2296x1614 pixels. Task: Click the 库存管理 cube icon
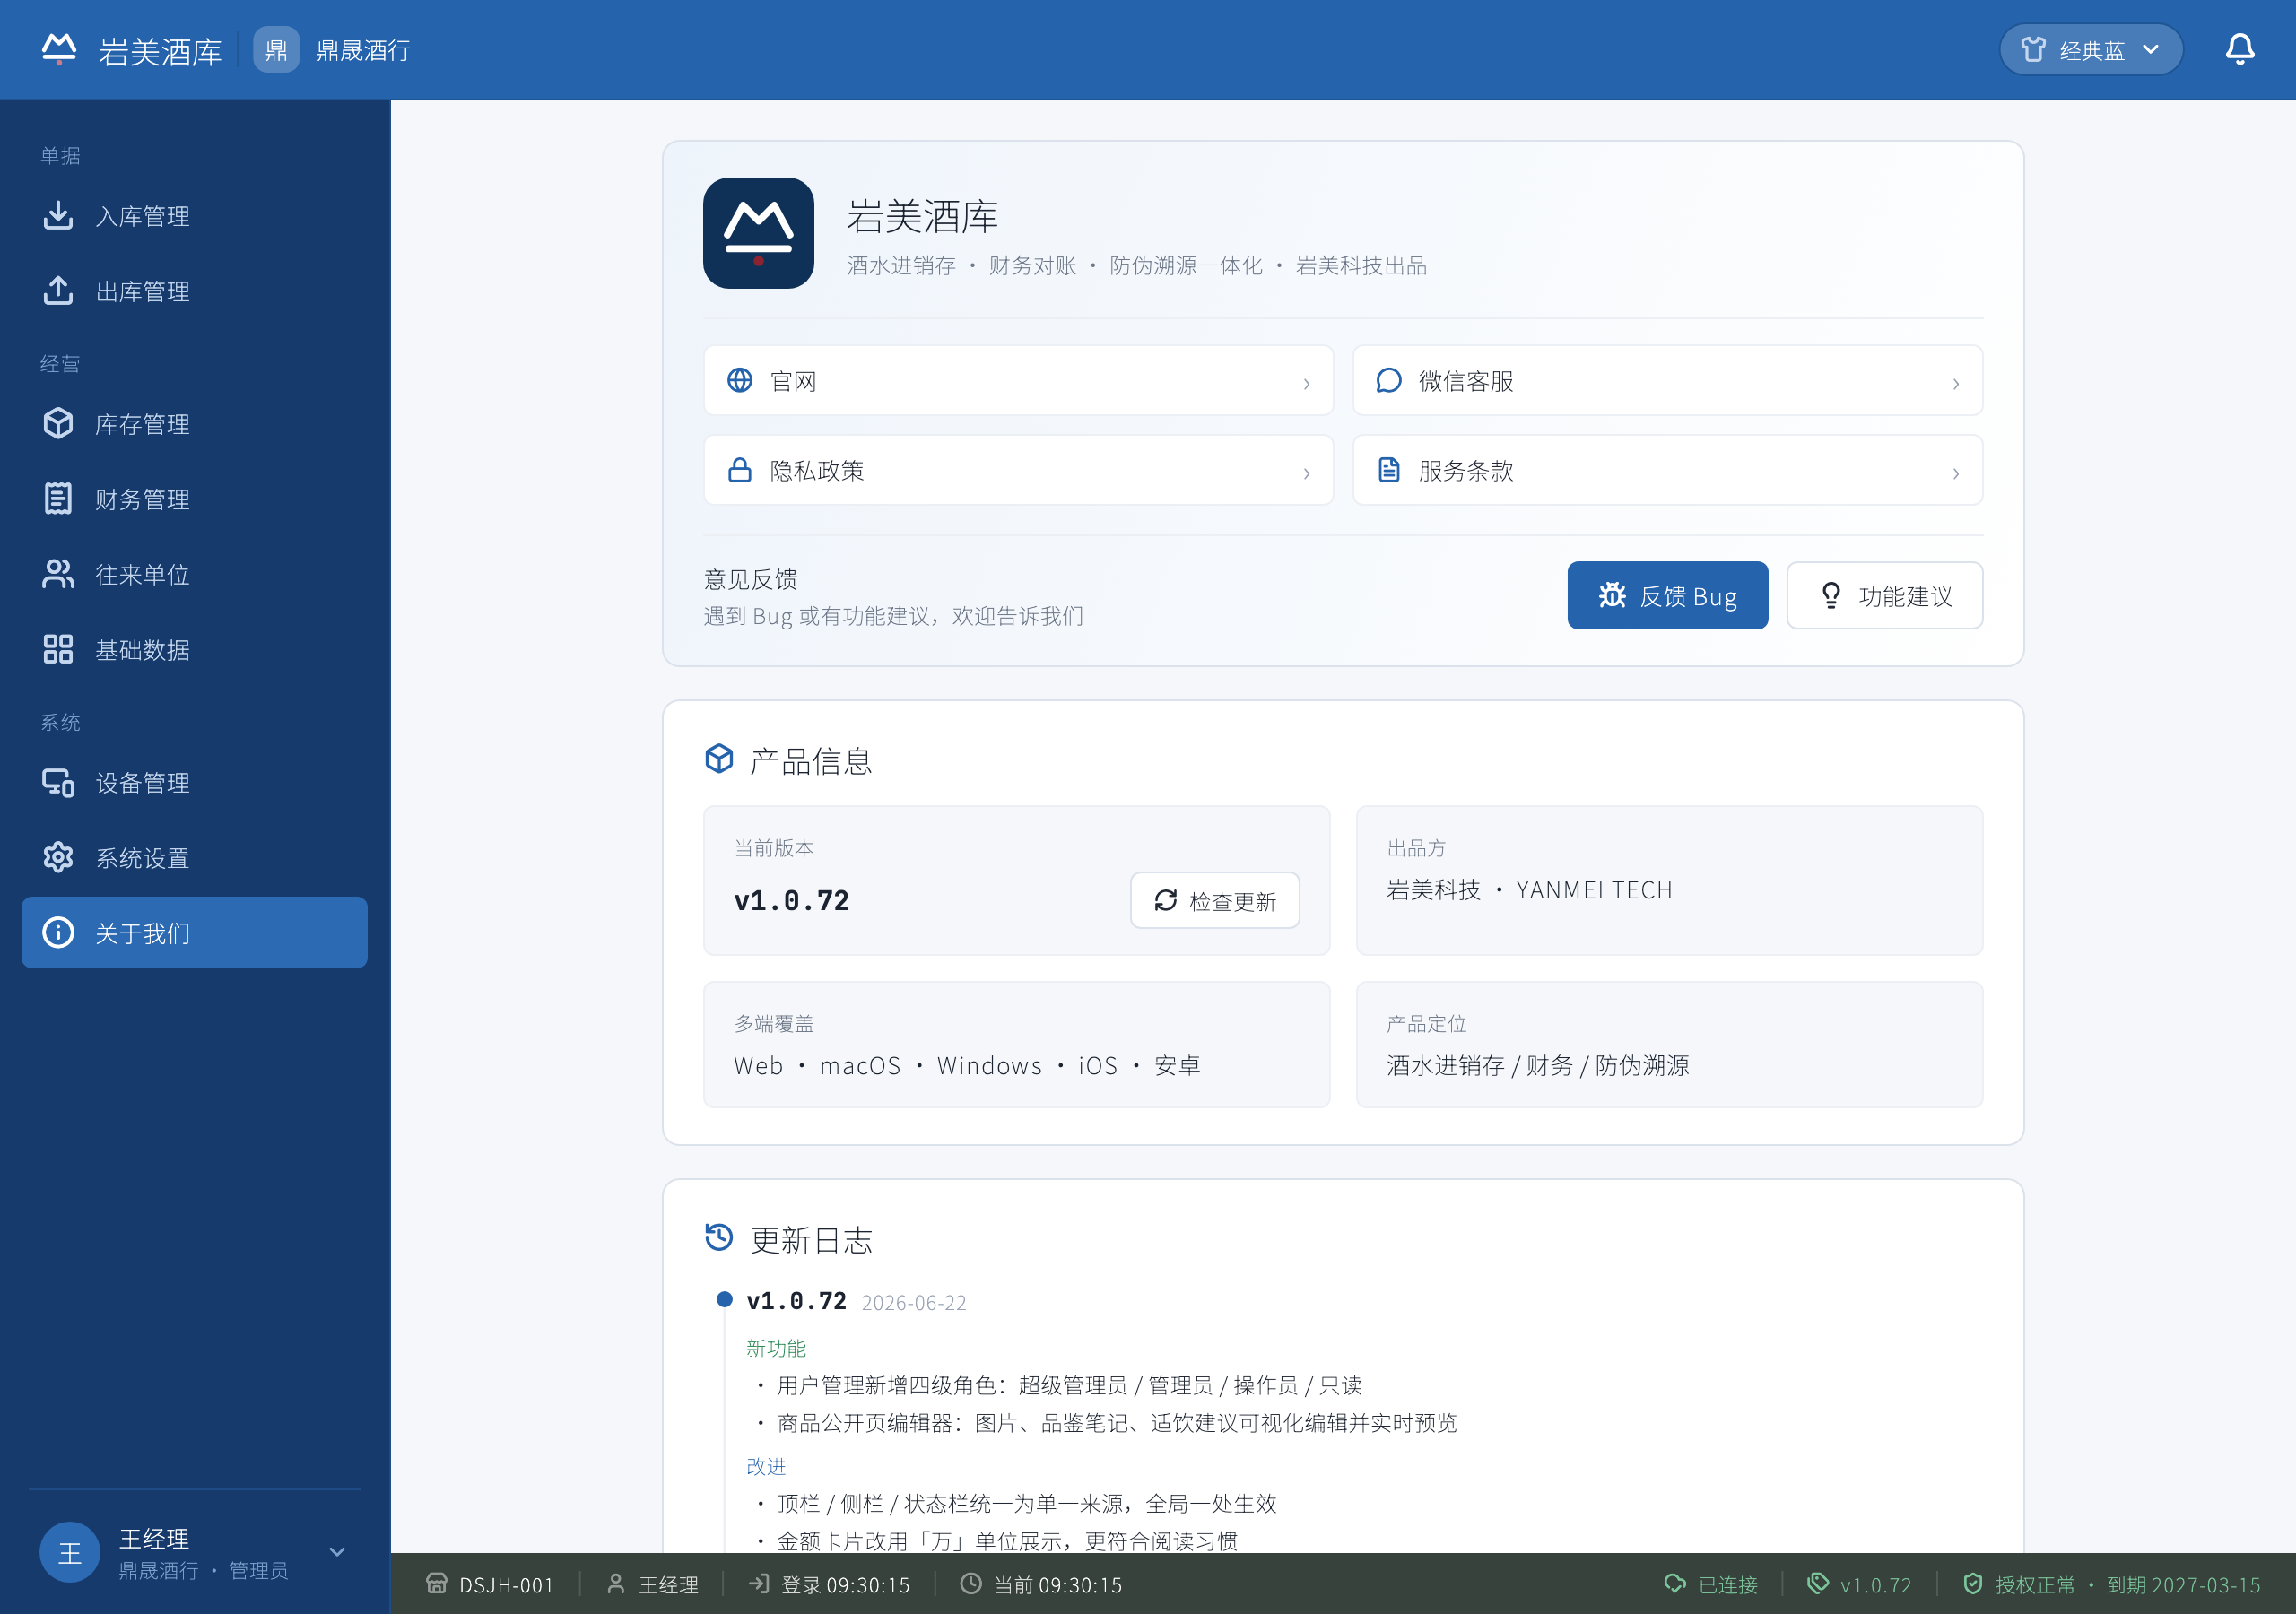(58, 424)
